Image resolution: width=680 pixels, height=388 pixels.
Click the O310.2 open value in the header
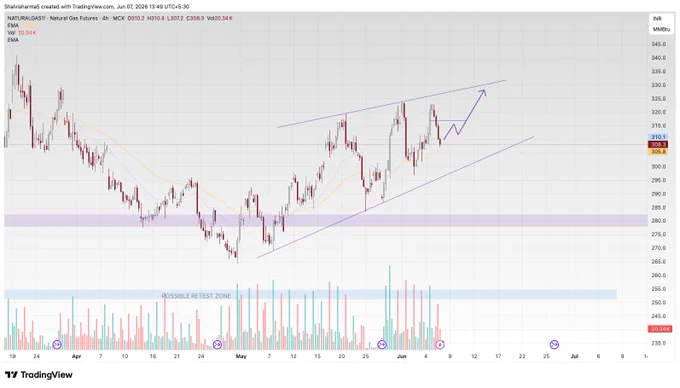point(136,18)
